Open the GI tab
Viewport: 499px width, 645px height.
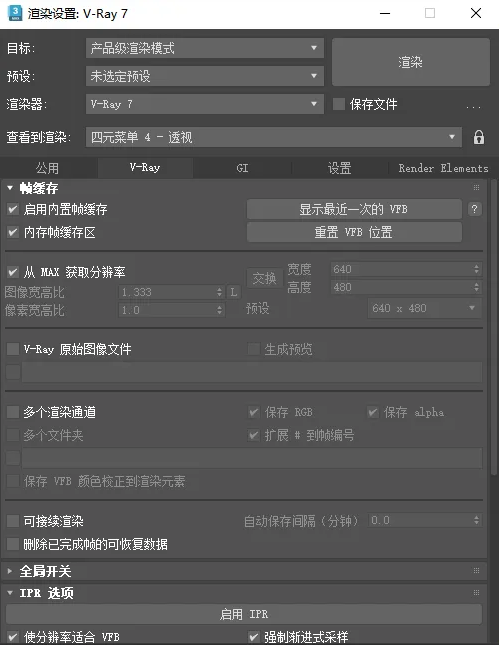coord(242,168)
